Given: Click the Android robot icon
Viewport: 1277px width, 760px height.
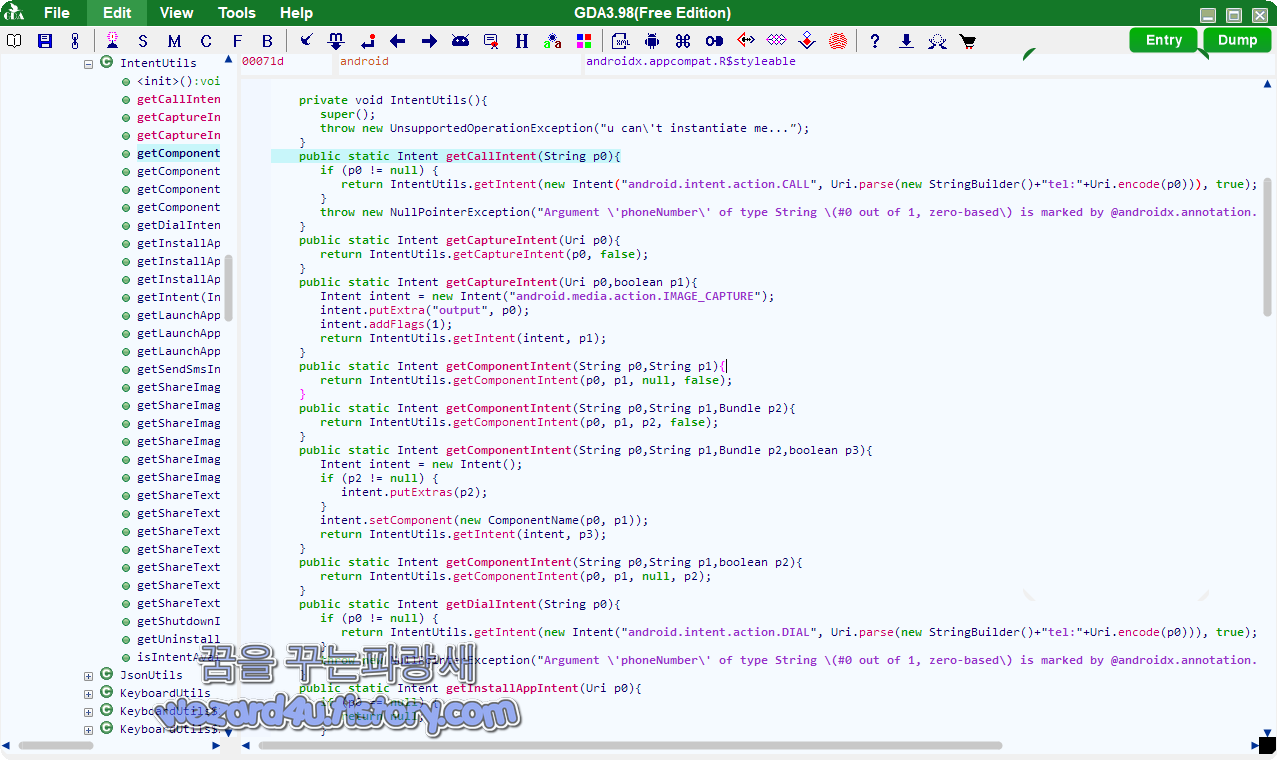Looking at the screenshot, I should coord(652,41).
